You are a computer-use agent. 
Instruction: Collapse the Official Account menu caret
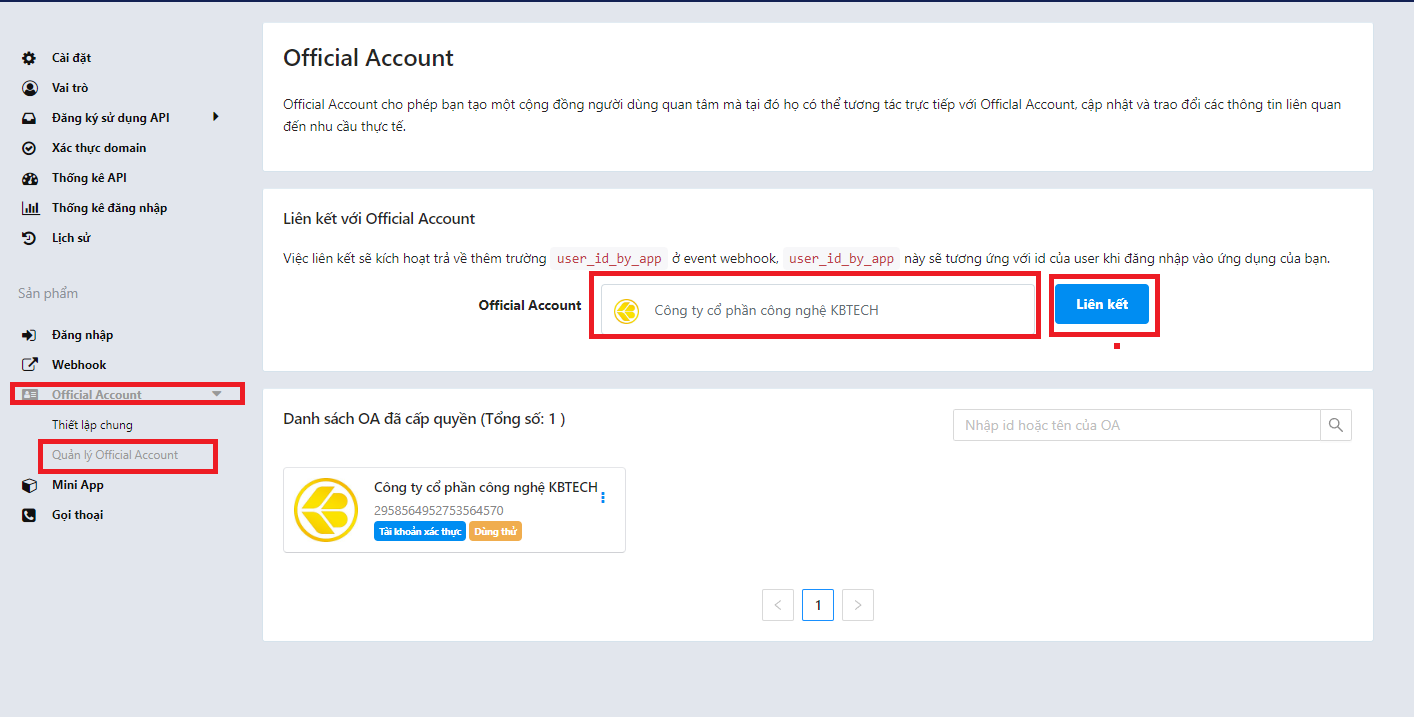(217, 394)
